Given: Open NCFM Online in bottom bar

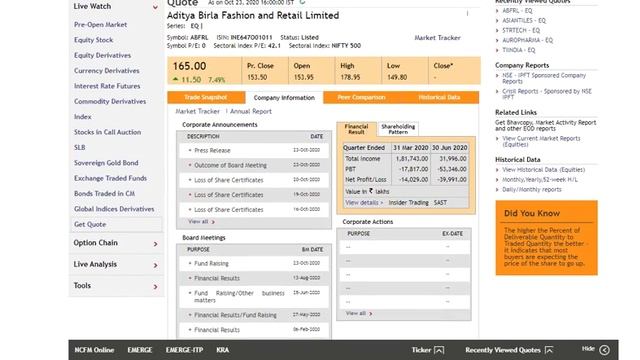Looking at the screenshot, I should [94, 350].
